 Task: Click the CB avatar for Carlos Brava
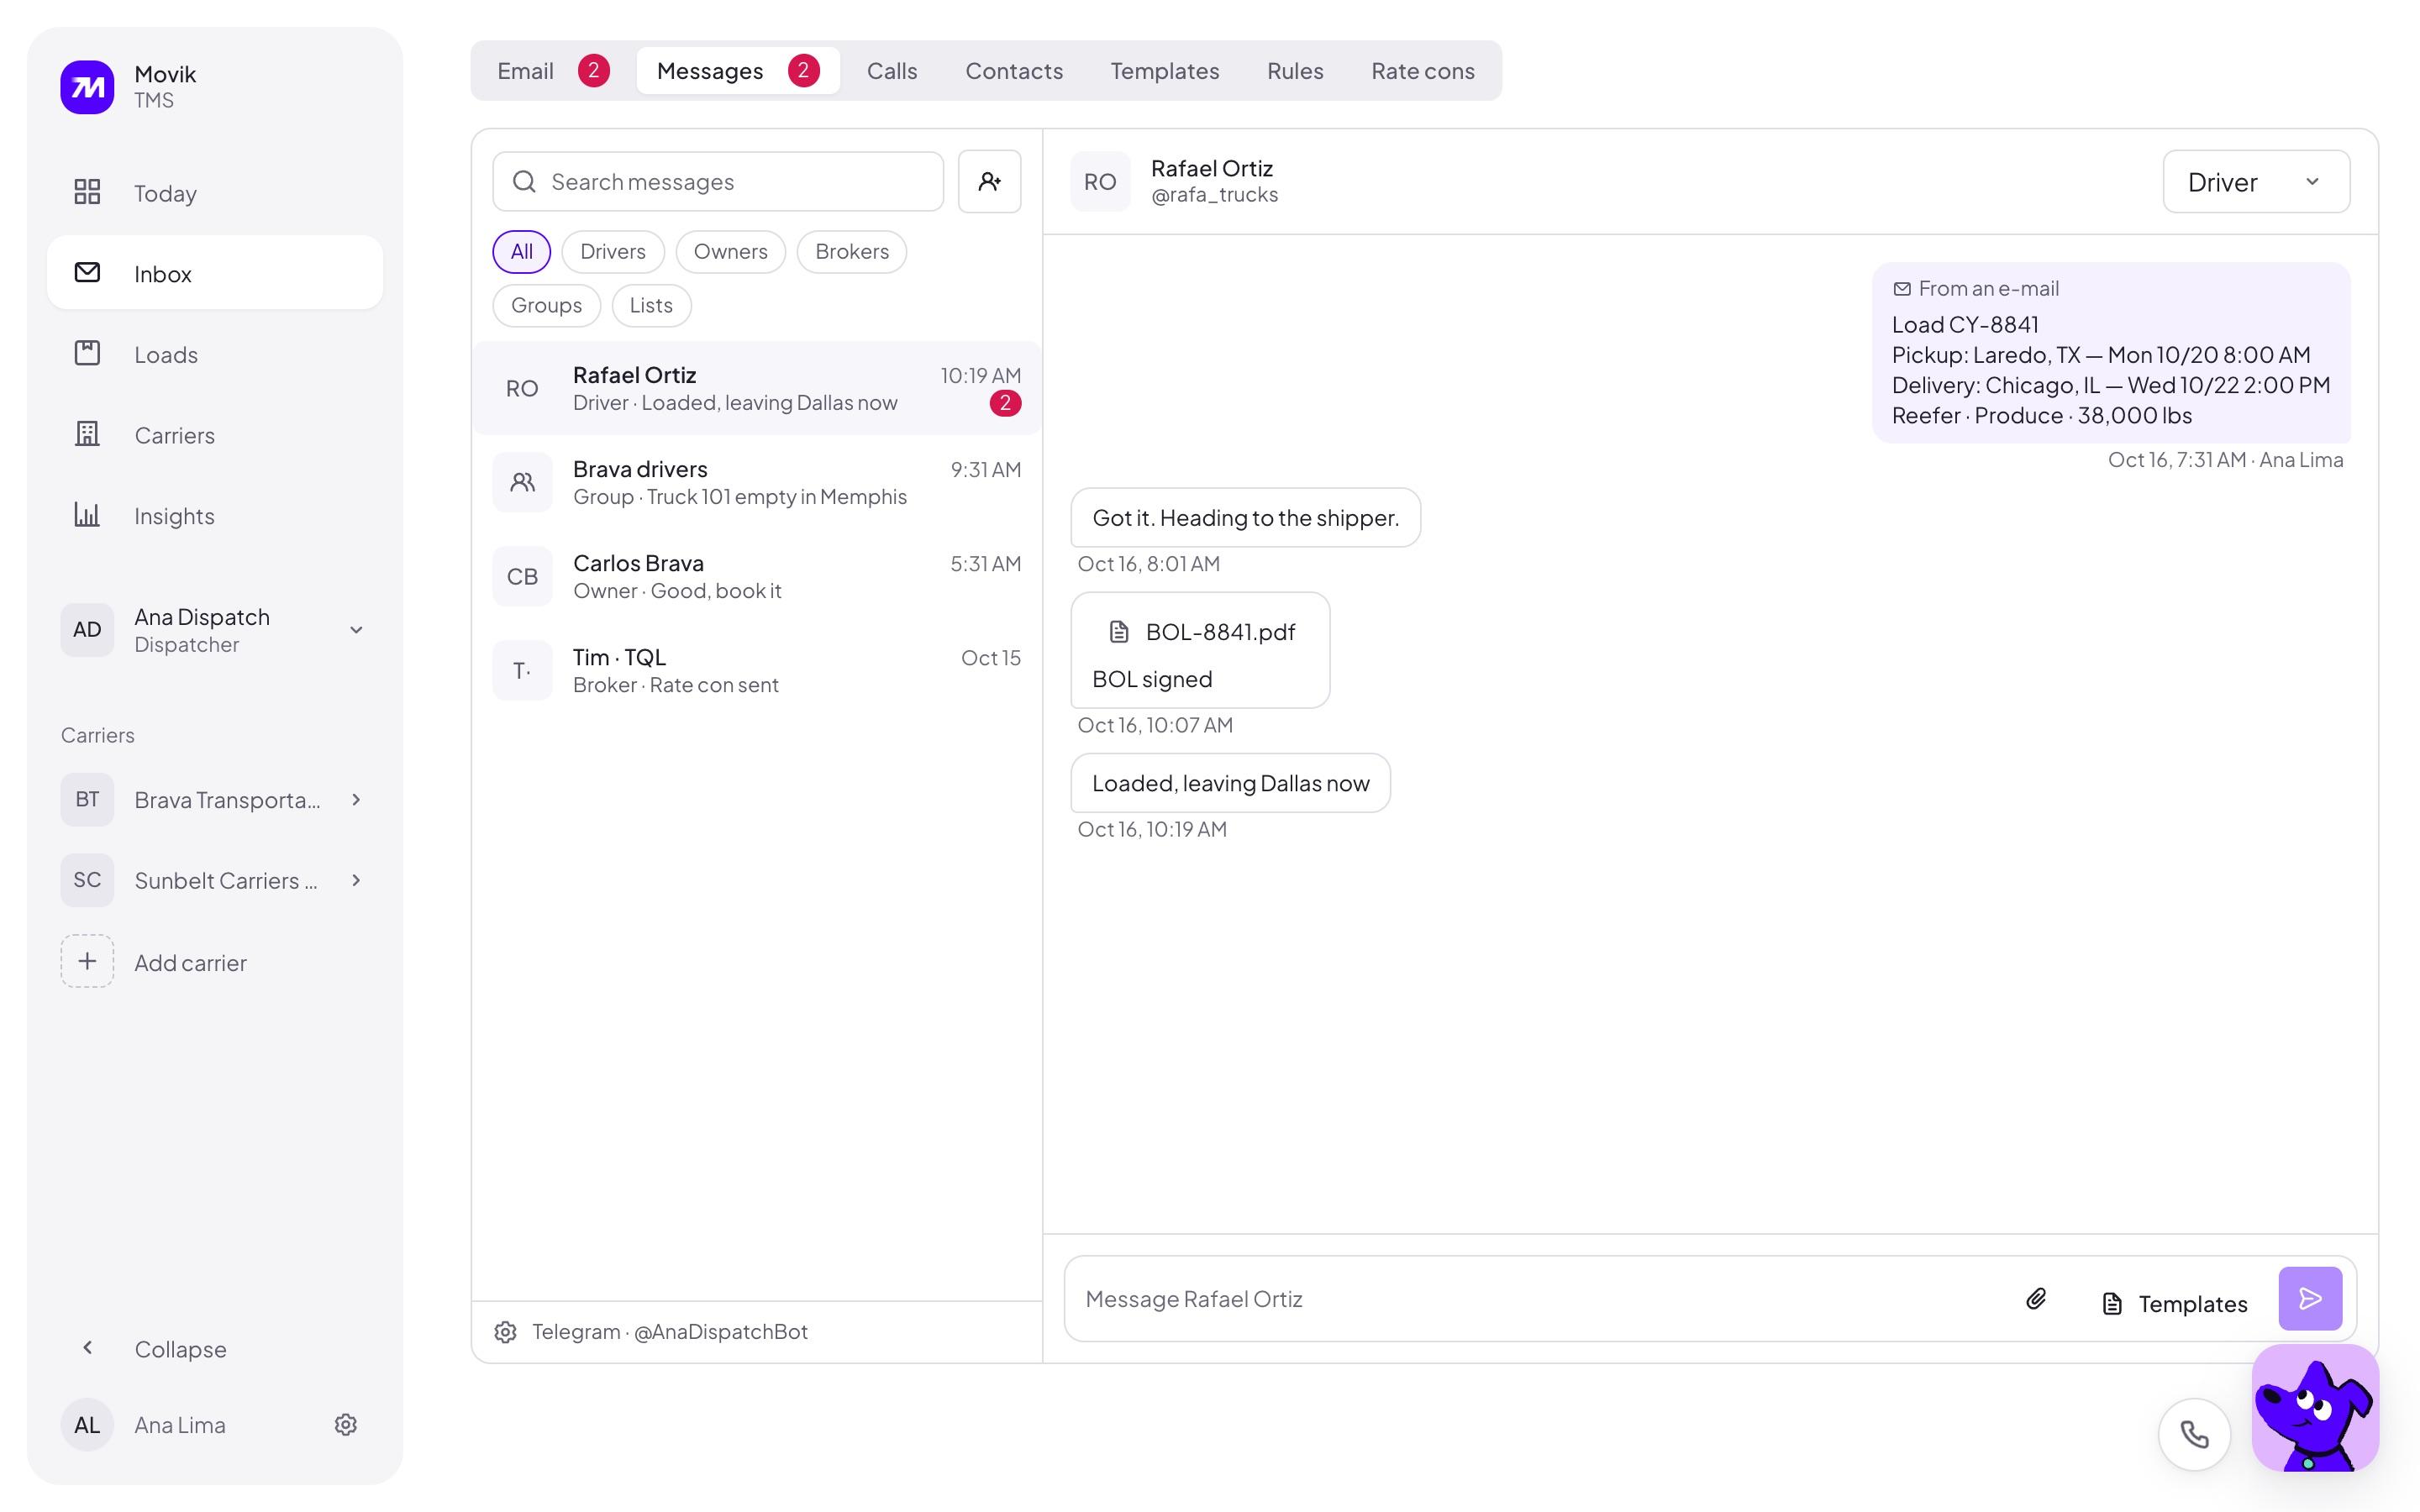tap(522, 576)
